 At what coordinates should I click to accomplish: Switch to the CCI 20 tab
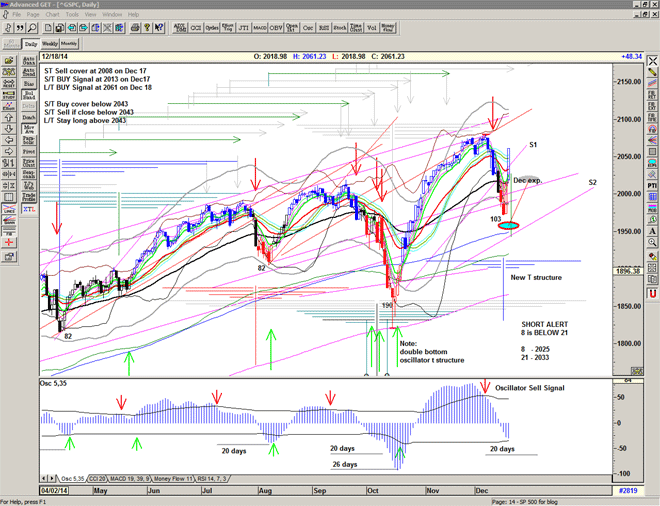[96, 479]
